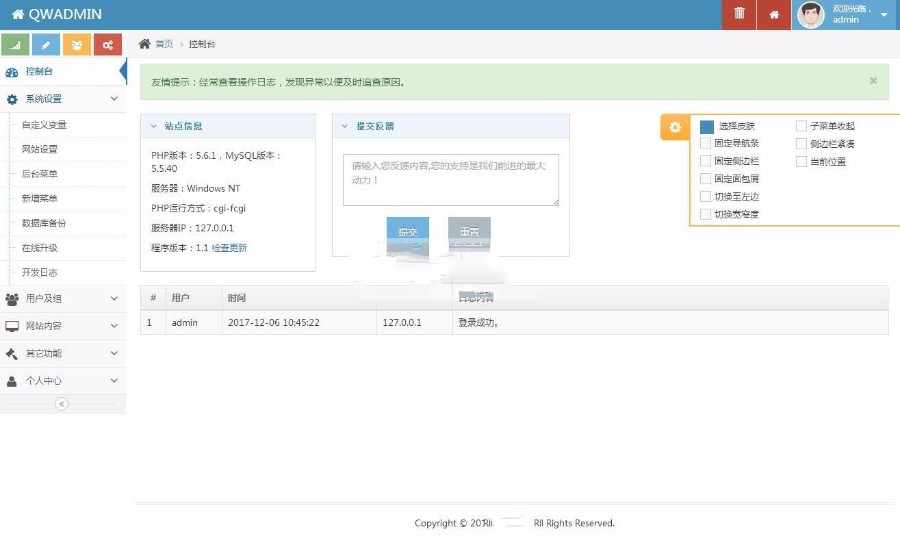Collapse the 提交反馈 panel chevron
This screenshot has width=900, height=538.
(345, 126)
